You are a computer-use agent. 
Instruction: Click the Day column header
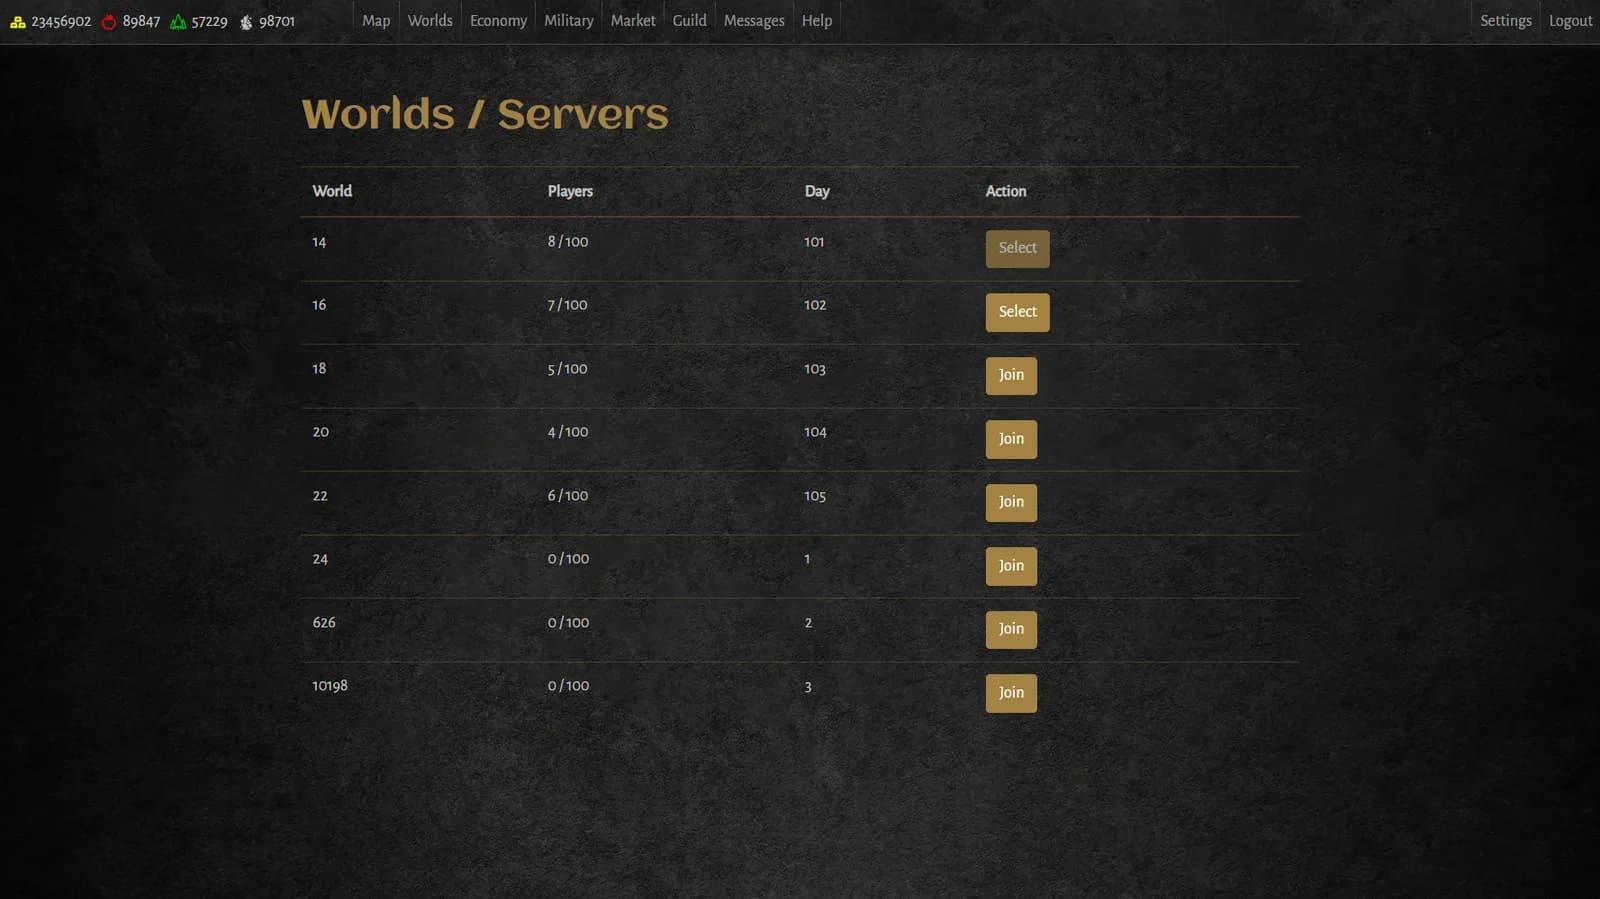coord(817,191)
